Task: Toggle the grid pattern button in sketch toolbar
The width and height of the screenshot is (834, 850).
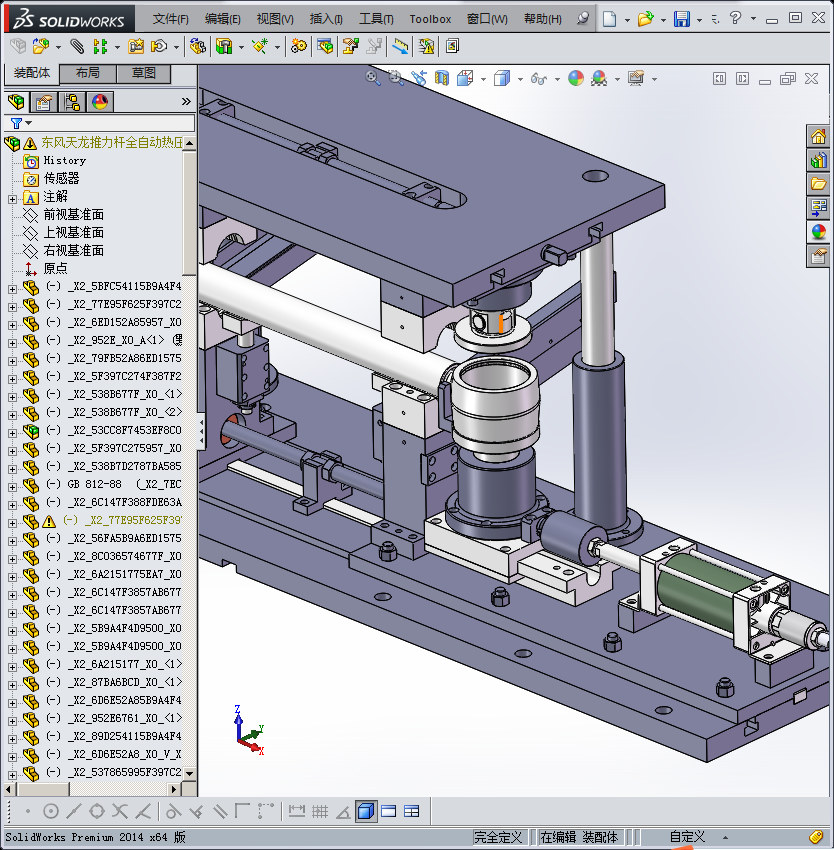Action: click(320, 811)
